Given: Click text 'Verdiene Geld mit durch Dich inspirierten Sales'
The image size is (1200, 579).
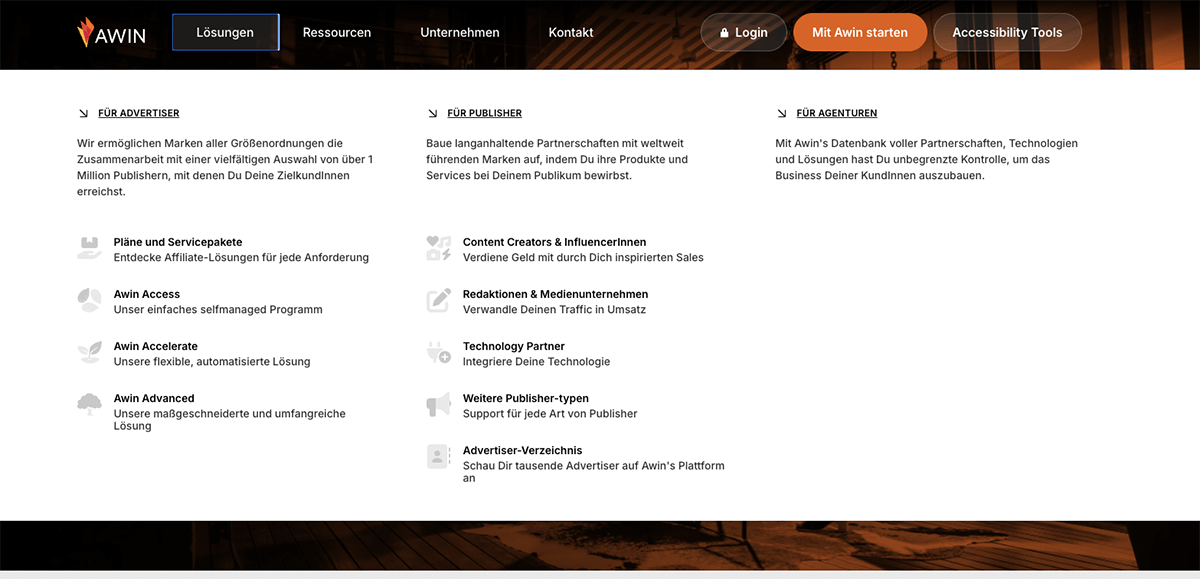Looking at the screenshot, I should 583,257.
